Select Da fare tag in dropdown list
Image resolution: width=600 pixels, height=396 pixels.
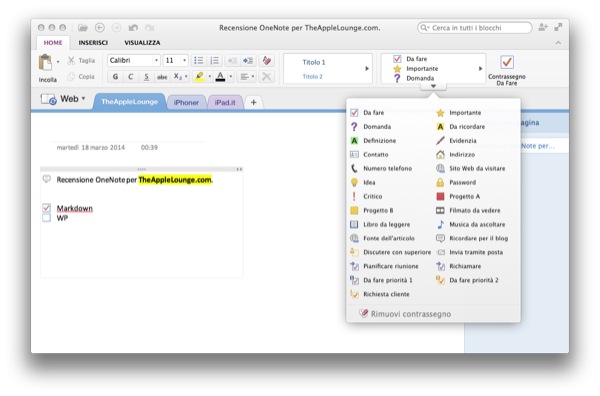tap(367, 112)
